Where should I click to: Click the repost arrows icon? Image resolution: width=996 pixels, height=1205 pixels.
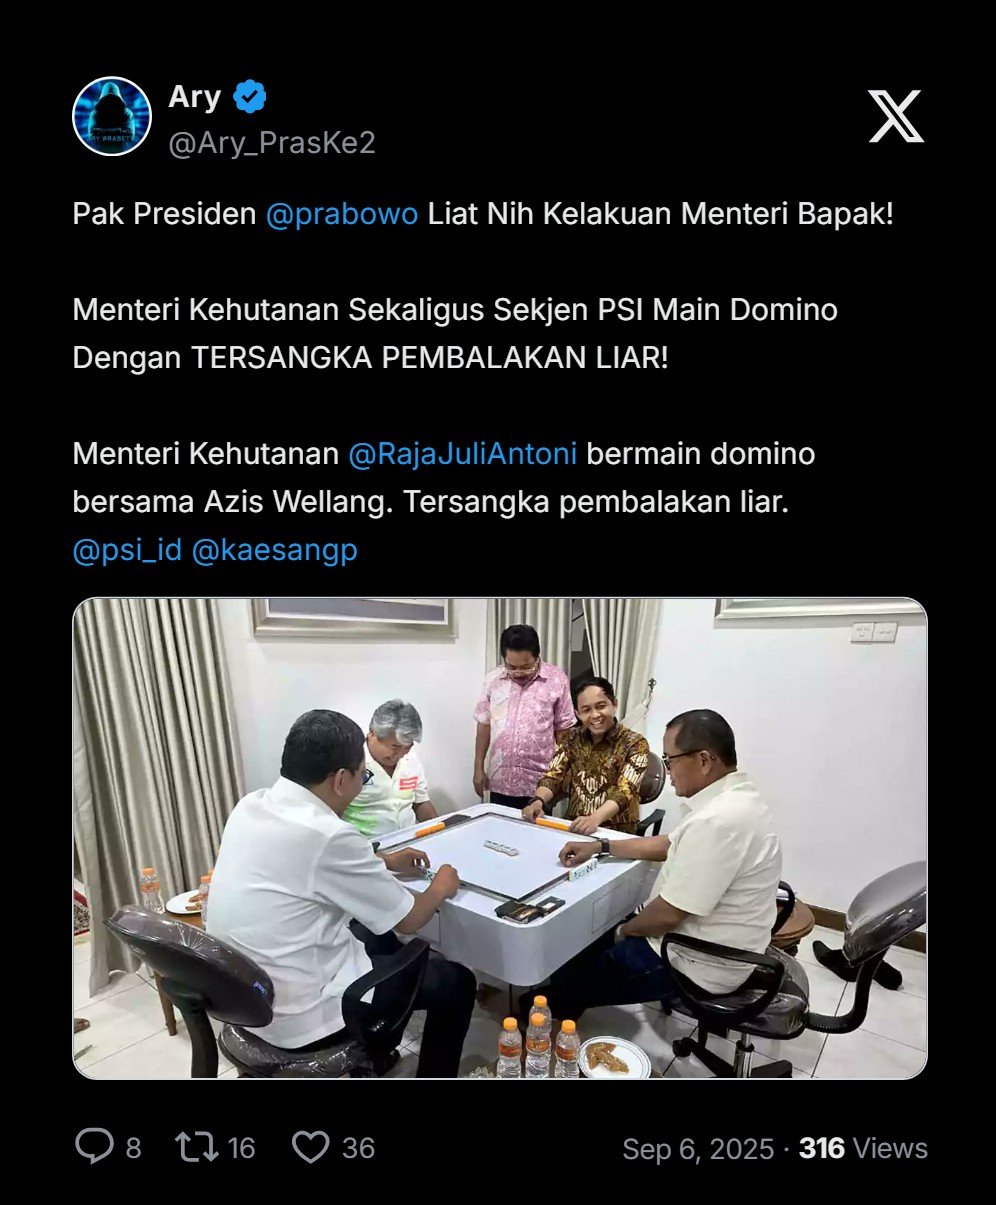tap(195, 1146)
